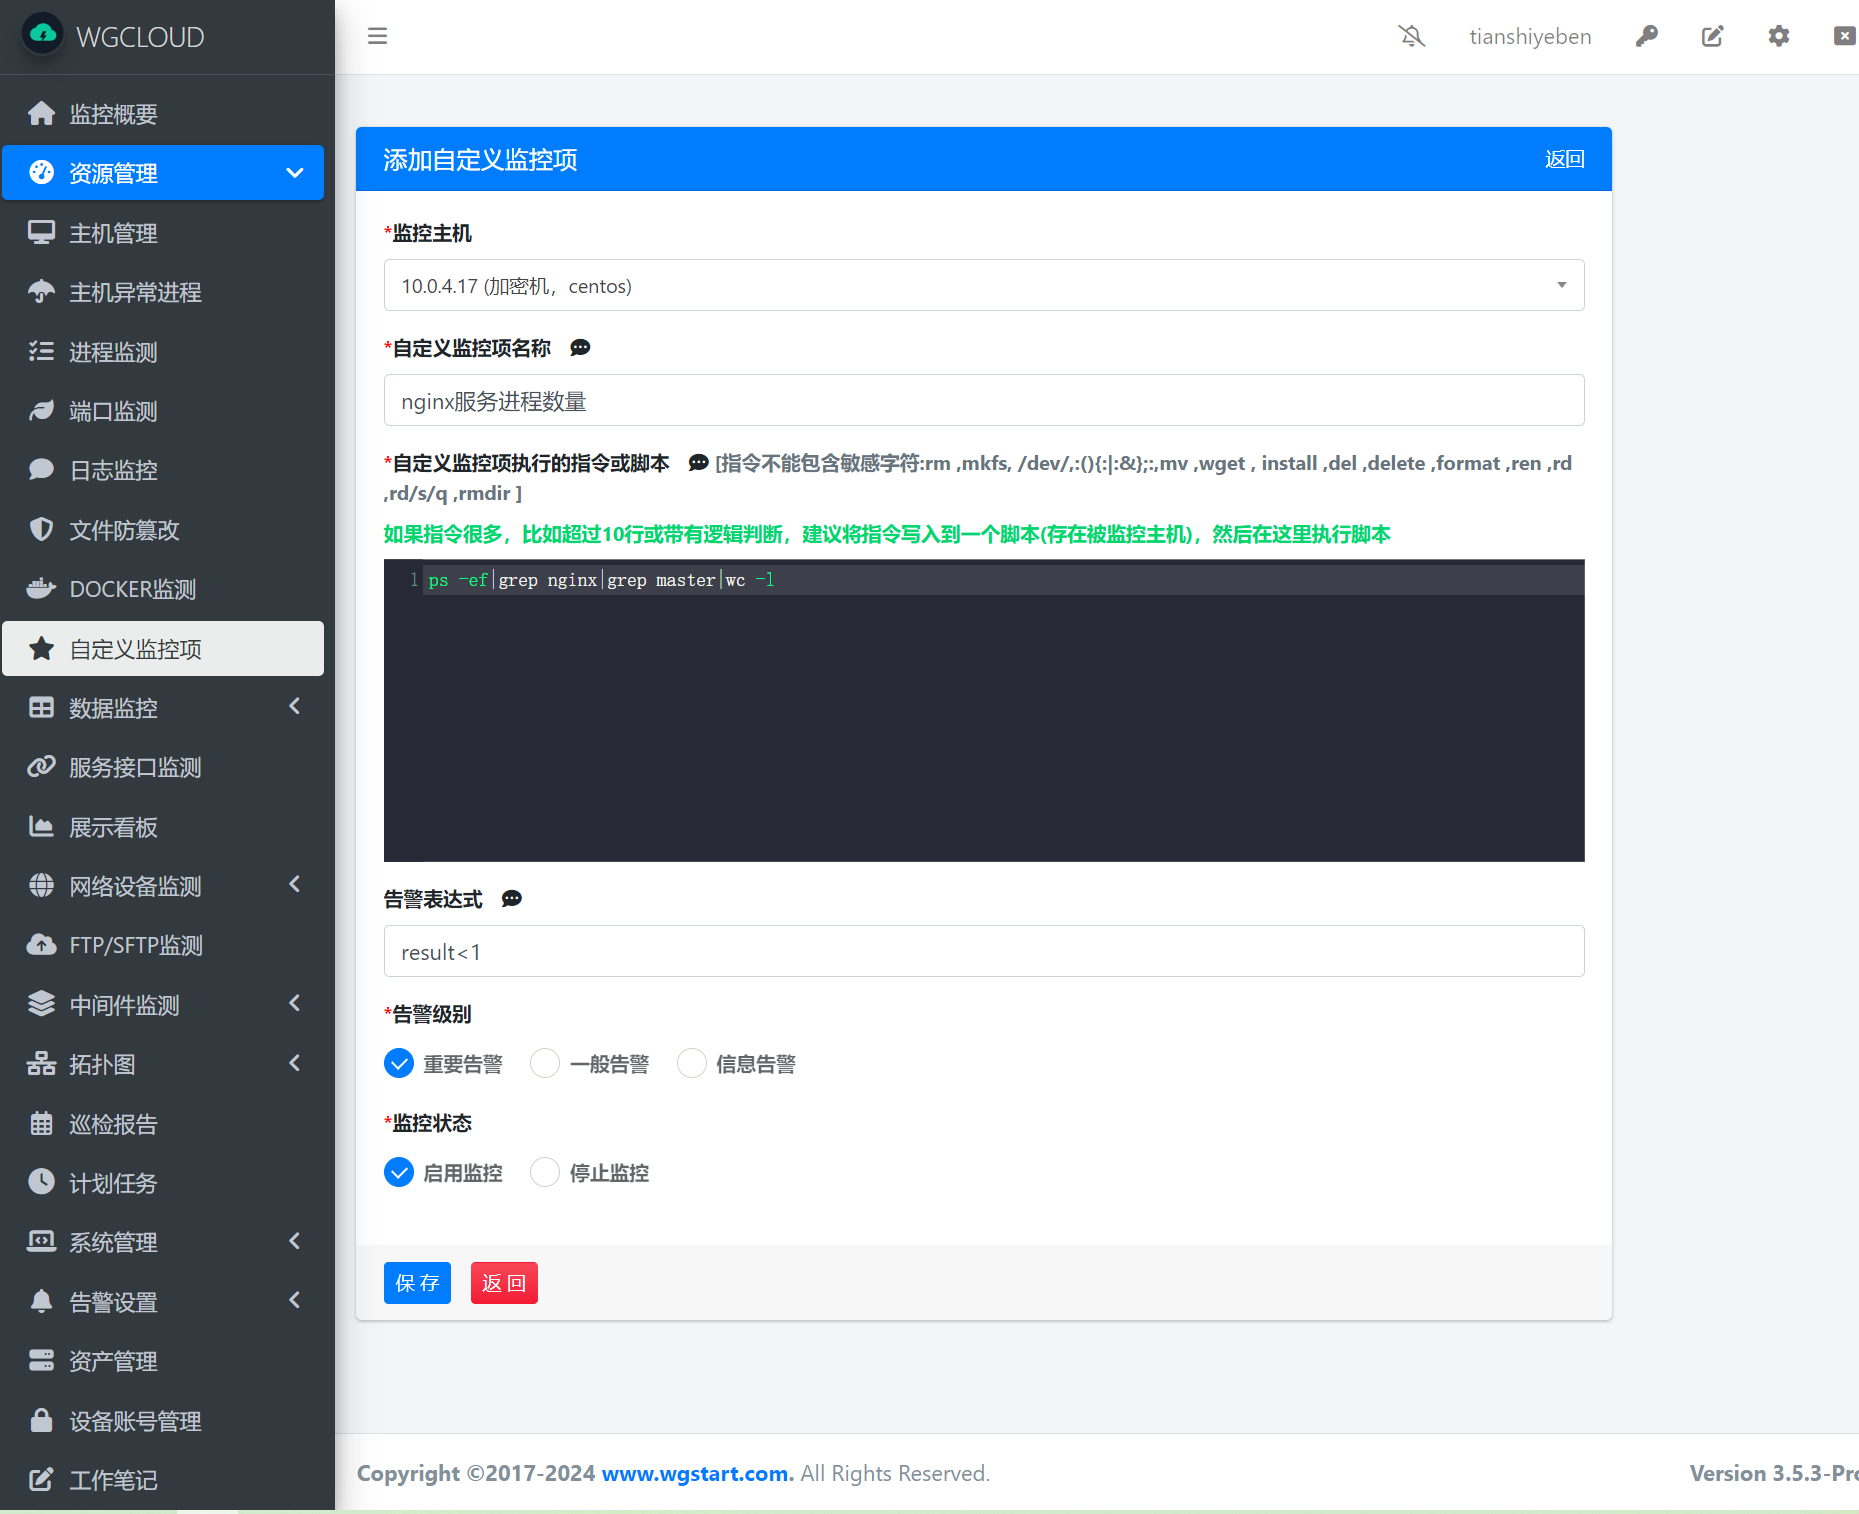Click the link icon beside 服务接口监测

(x=41, y=767)
